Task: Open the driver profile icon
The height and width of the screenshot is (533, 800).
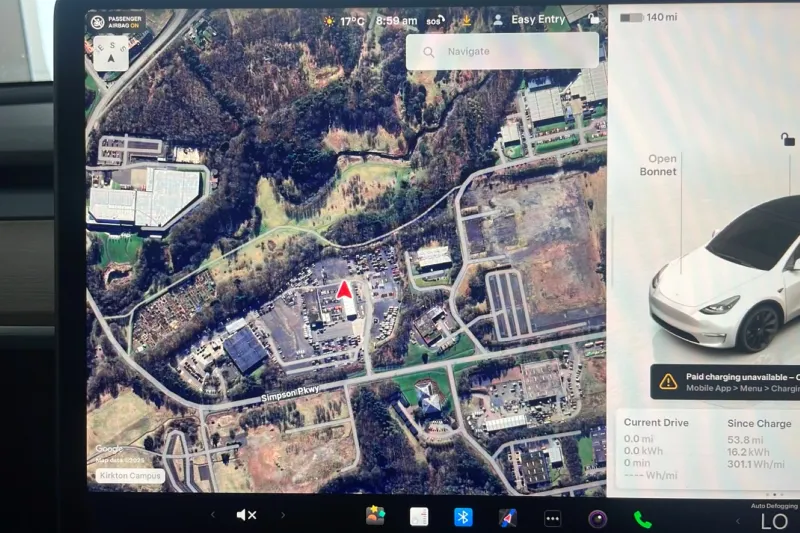Action: pos(498,20)
